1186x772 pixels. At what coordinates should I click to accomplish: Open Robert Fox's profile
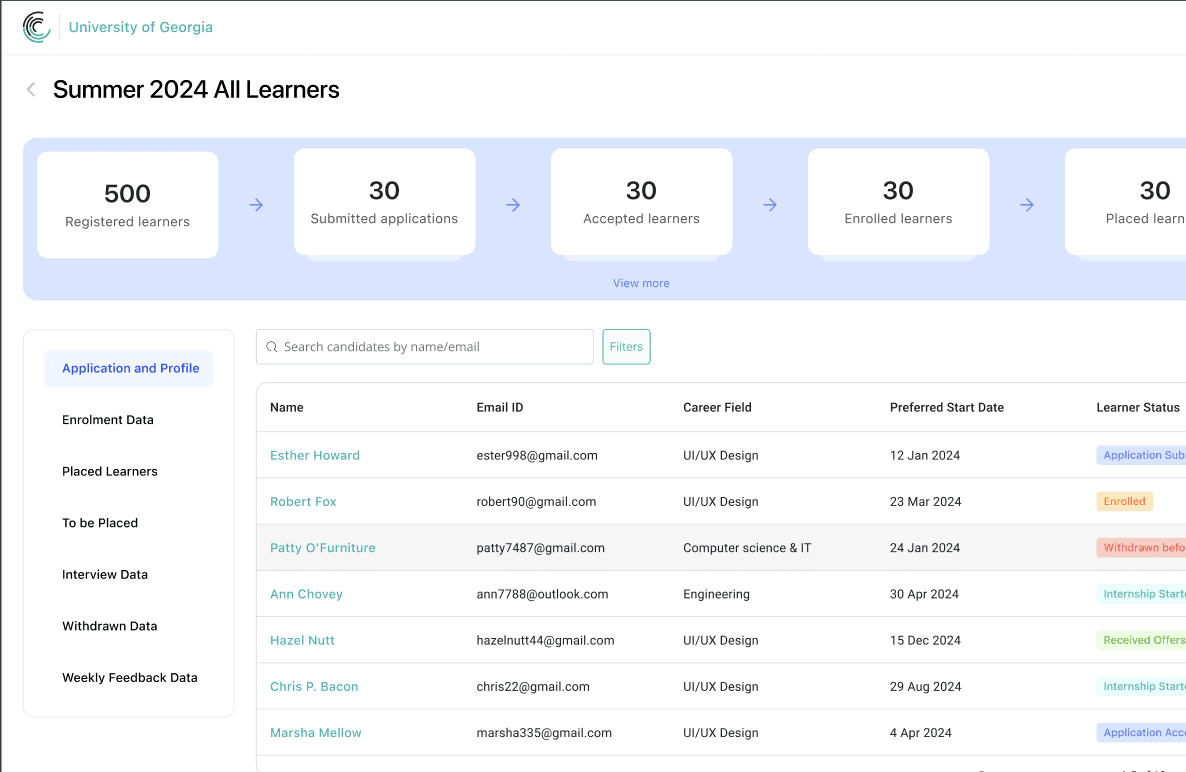303,501
